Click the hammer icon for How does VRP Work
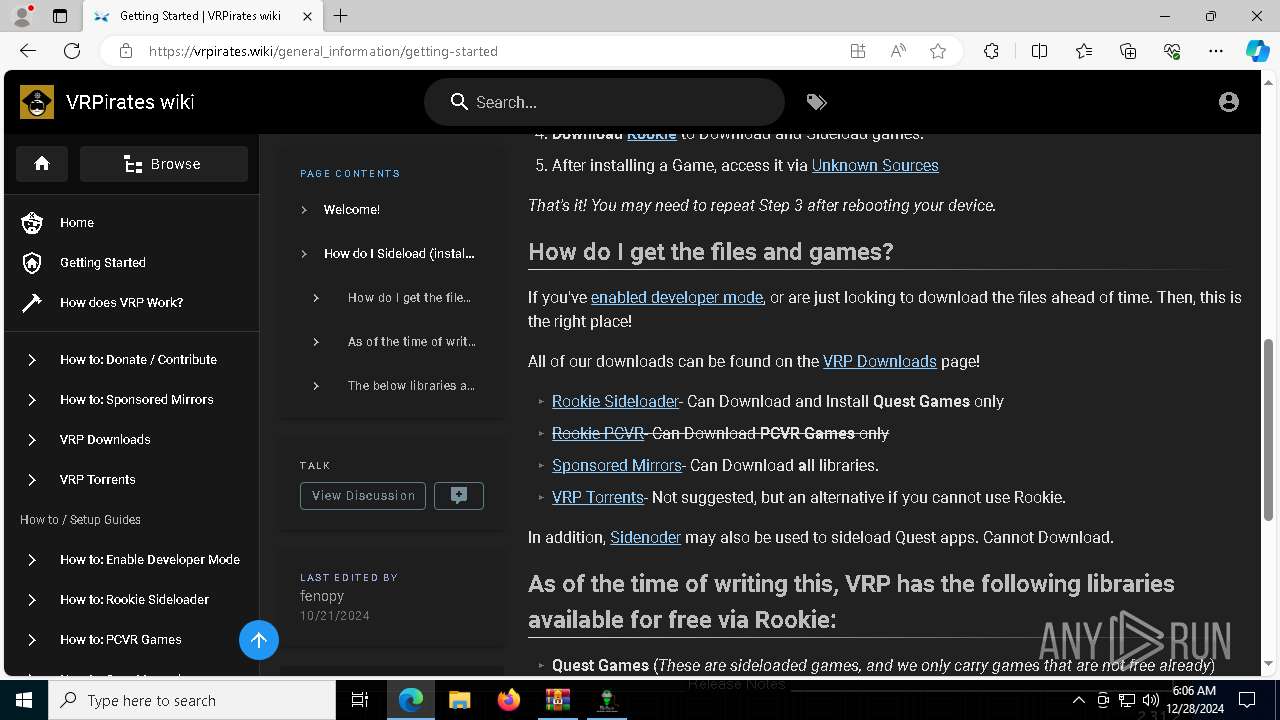 tap(32, 302)
